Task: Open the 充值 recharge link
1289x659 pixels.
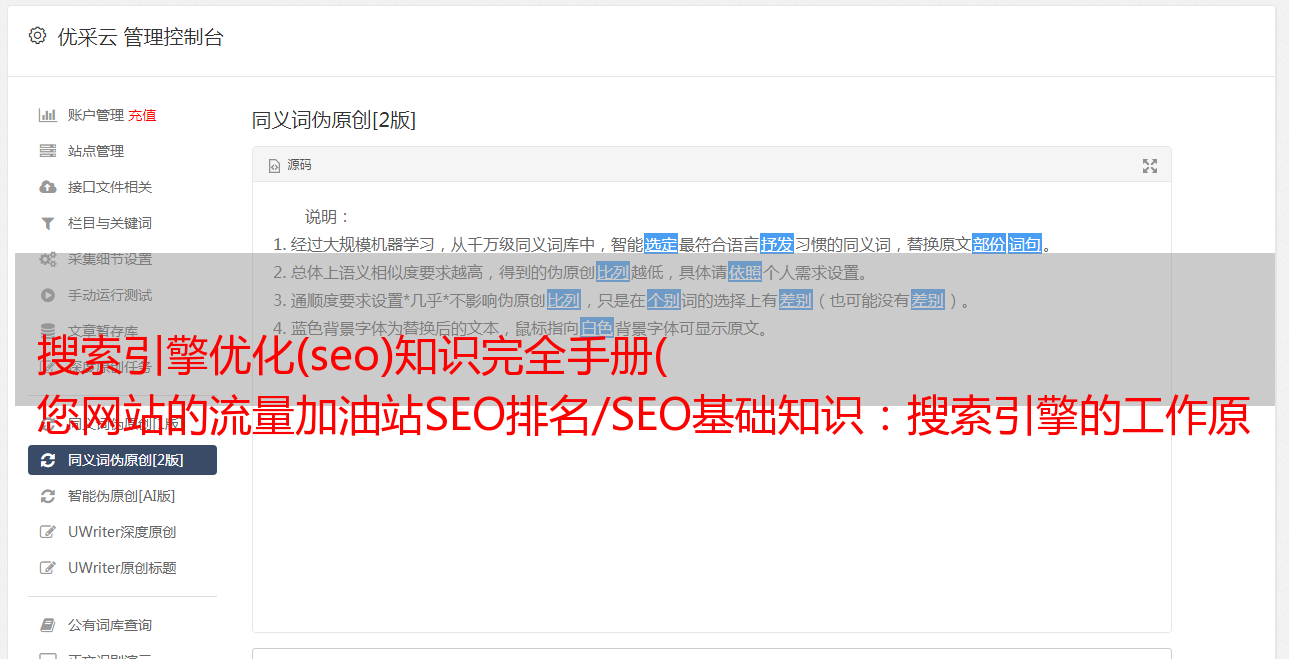Action: click(142, 115)
